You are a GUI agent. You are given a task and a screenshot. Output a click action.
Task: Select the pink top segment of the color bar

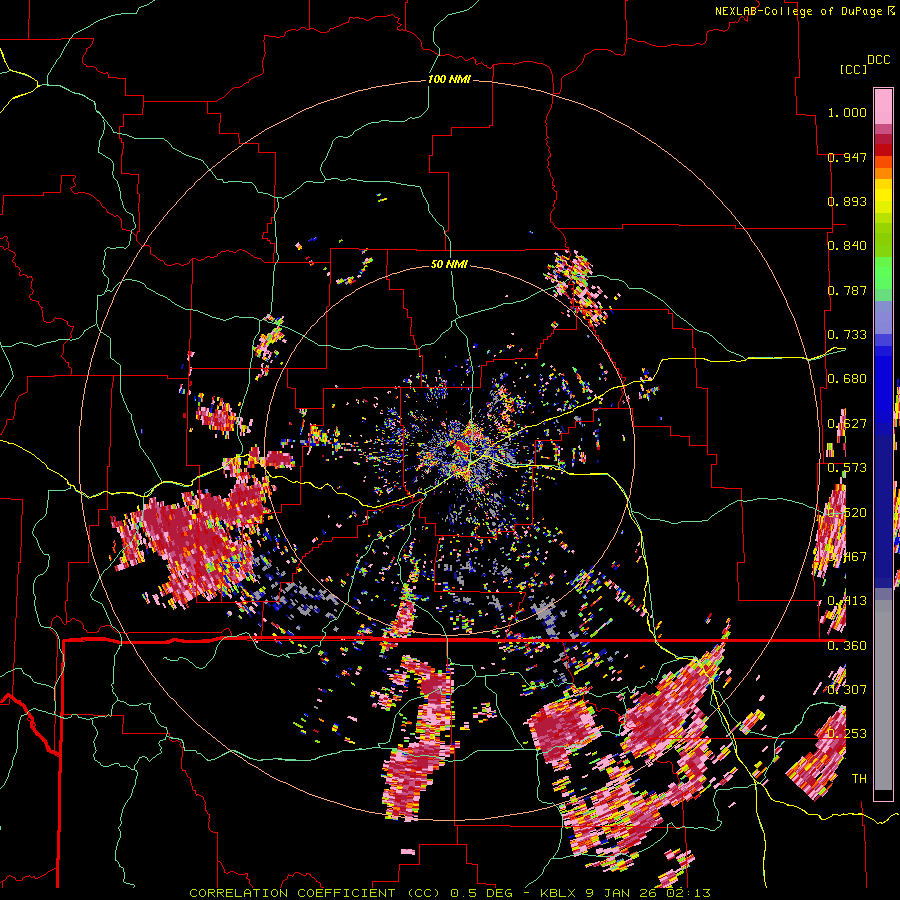(x=883, y=107)
